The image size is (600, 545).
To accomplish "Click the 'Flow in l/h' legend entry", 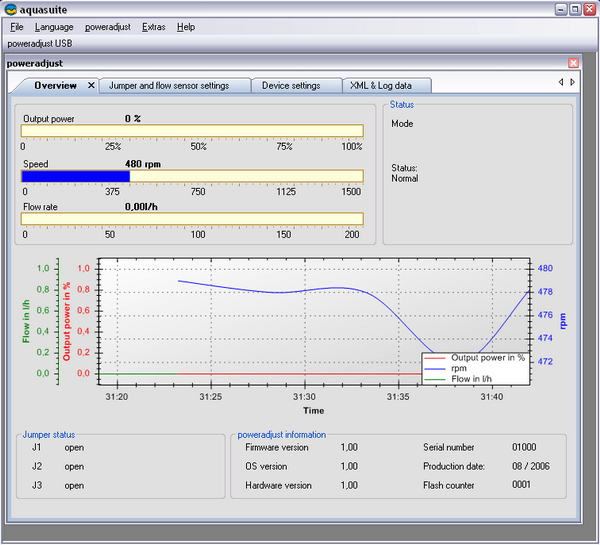I will click(x=458, y=379).
